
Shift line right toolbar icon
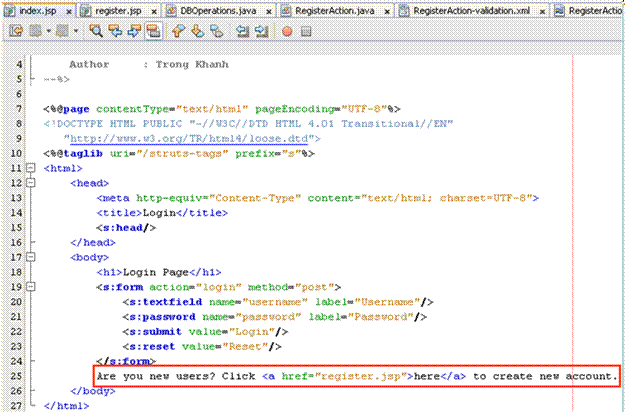point(261,31)
